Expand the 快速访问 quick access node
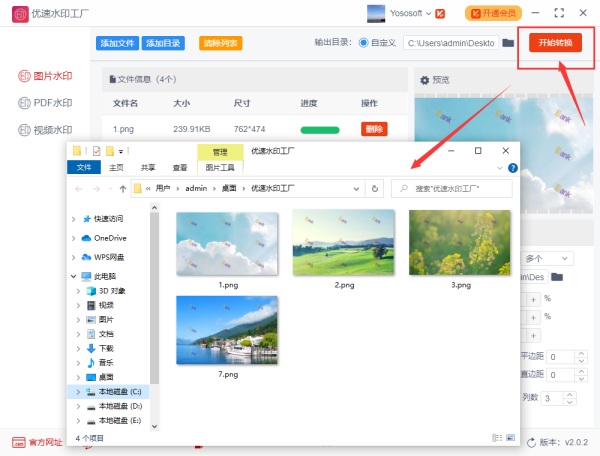Image resolution: width=600 pixels, height=456 pixels. click(74, 218)
